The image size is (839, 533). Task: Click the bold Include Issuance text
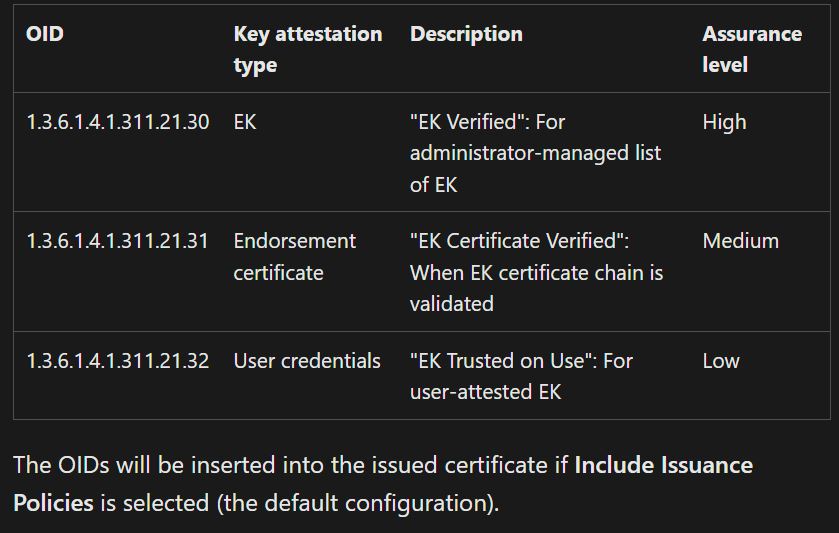point(663,465)
